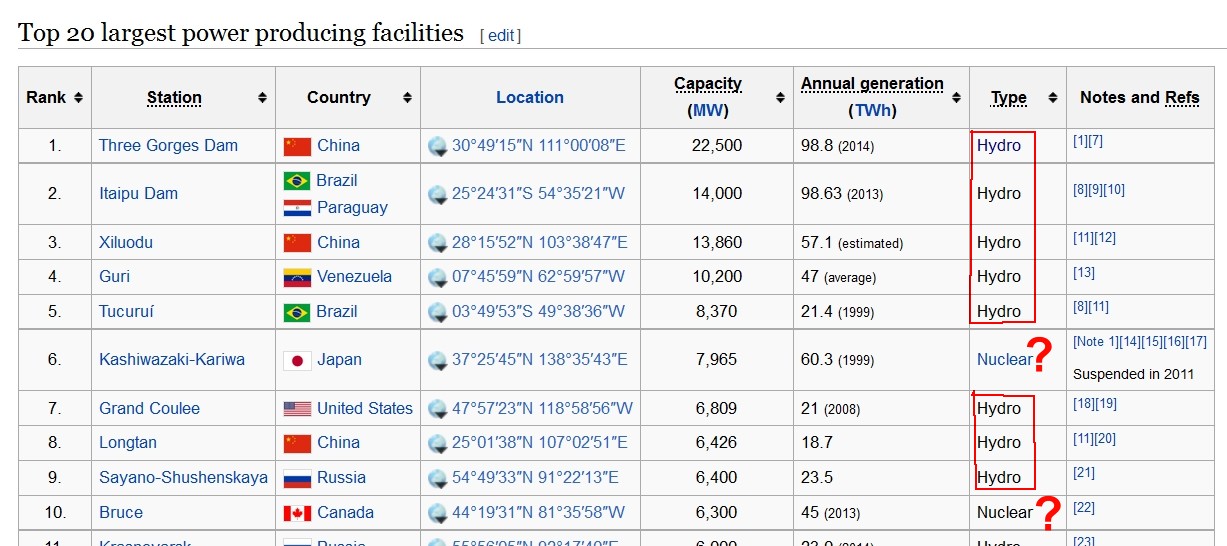1227x546 pixels.
Task: Open Bruce station link
Action: point(121,512)
